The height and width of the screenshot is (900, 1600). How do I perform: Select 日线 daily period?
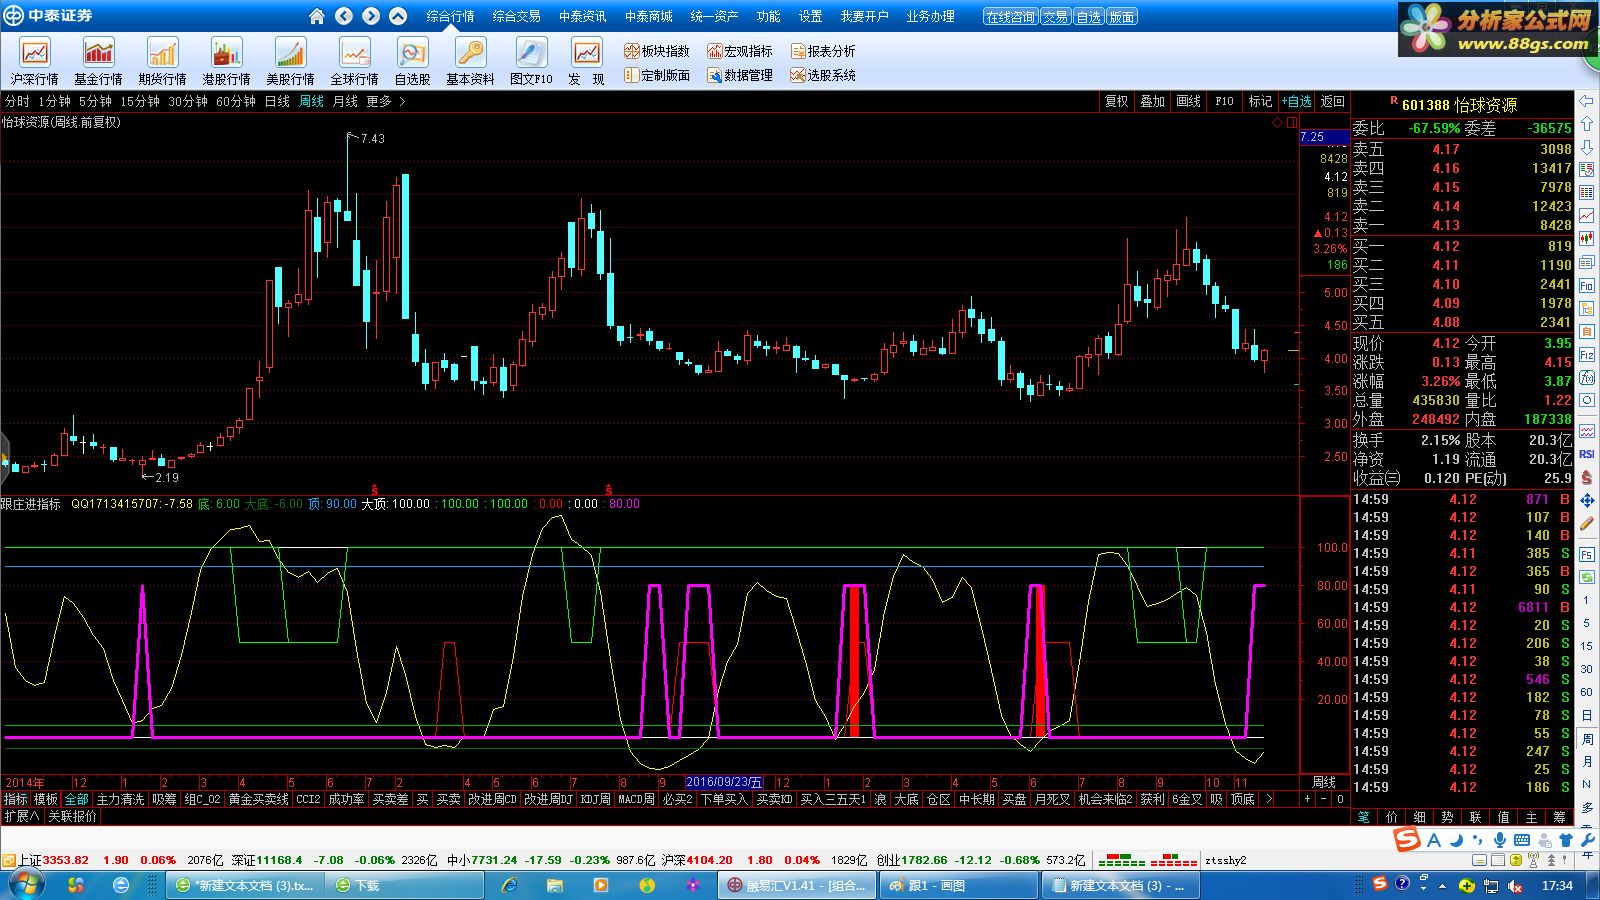click(277, 101)
